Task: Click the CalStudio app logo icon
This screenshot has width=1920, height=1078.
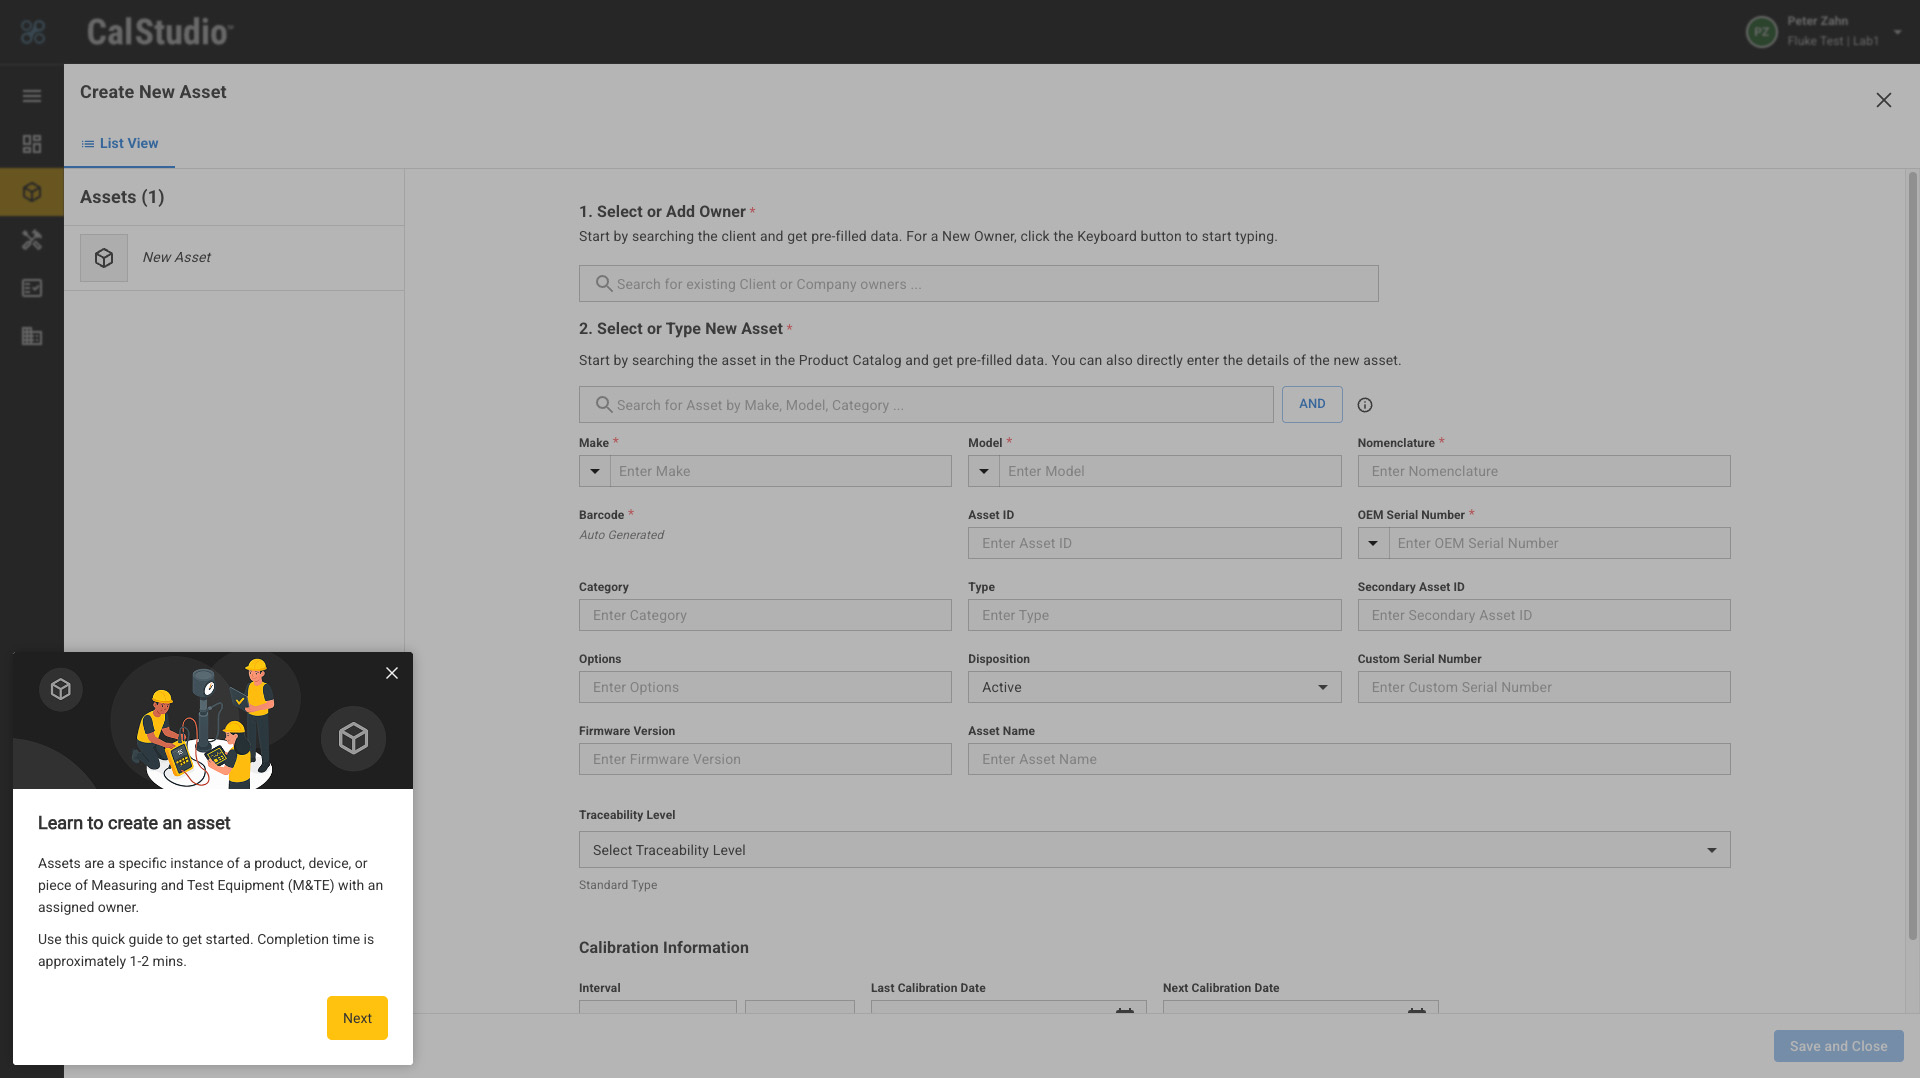Action: (x=33, y=32)
